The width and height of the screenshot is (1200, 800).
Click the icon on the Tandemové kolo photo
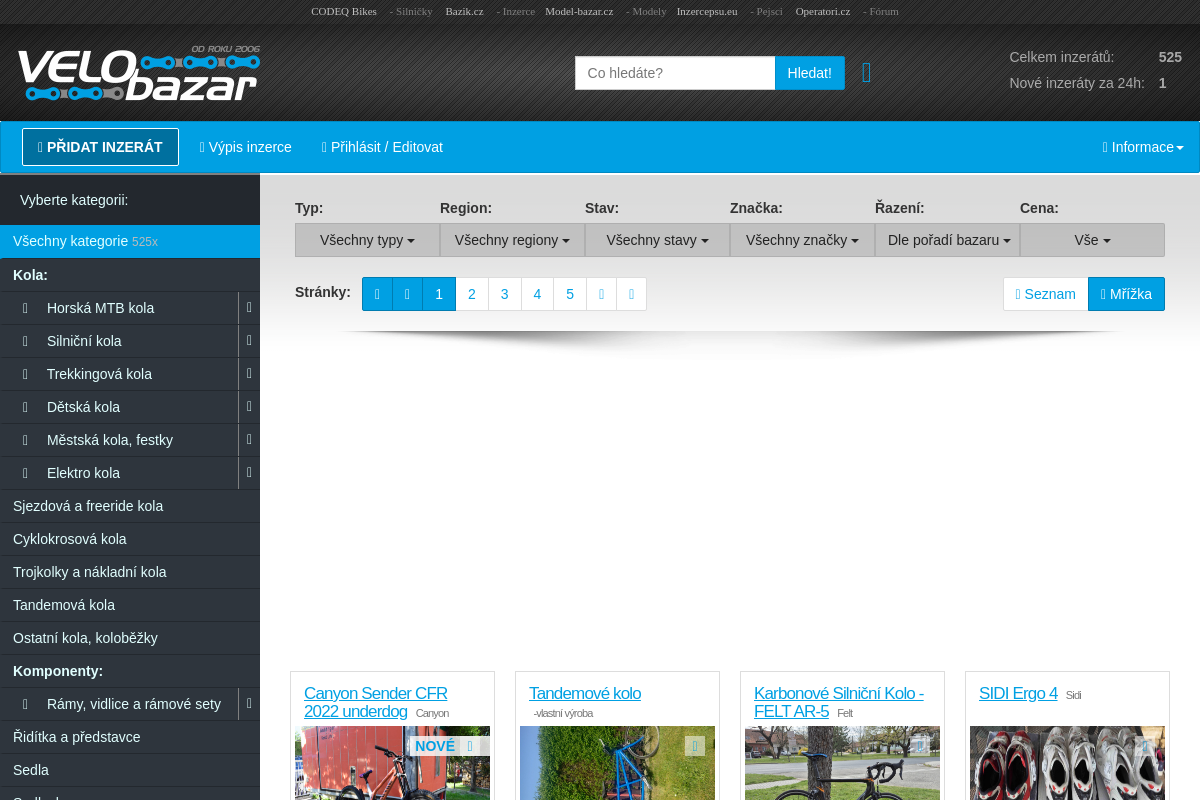(695, 746)
